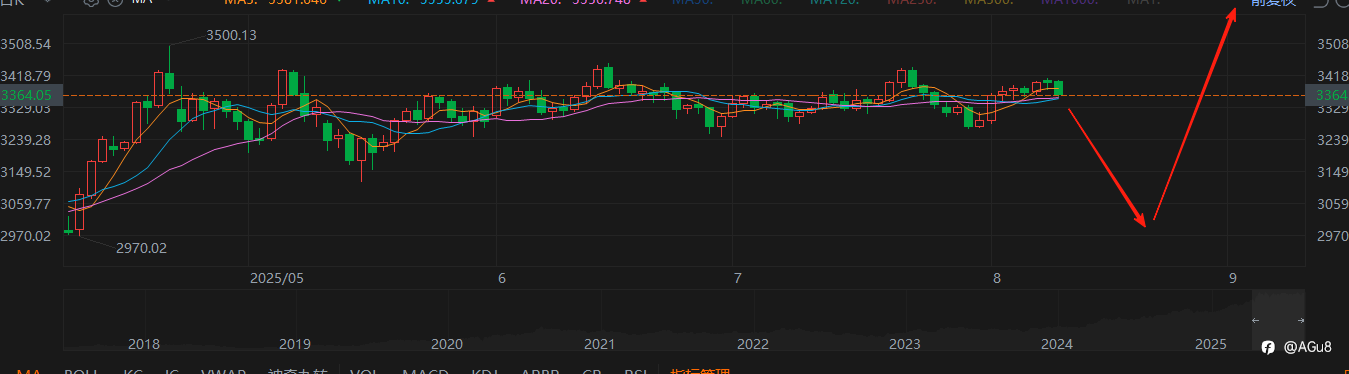Jump to 2023 on the overview timeline
The height and width of the screenshot is (374, 1349).
coord(904,344)
